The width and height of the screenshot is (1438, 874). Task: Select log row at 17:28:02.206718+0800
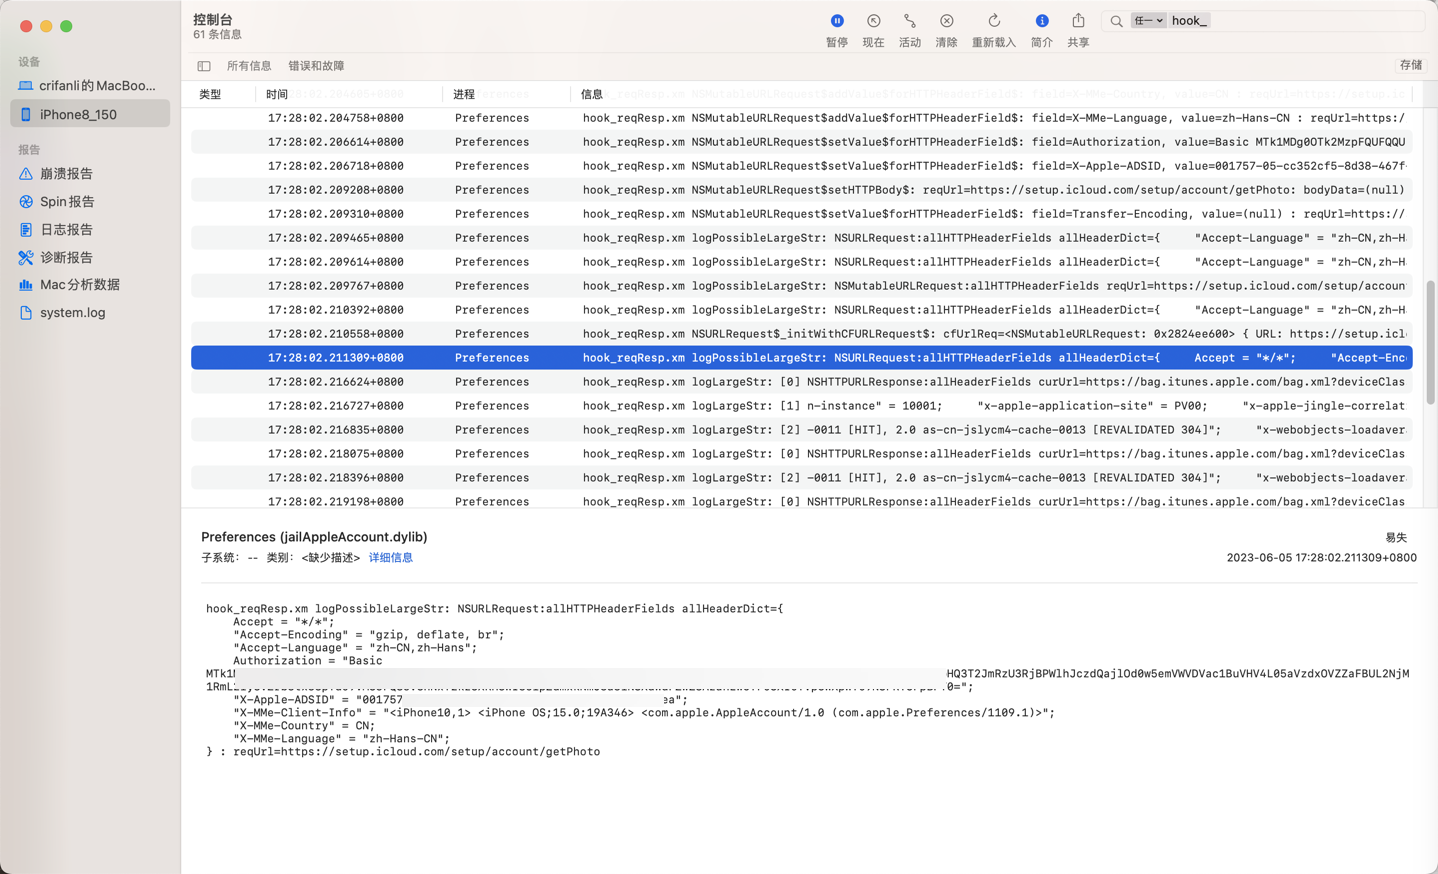click(802, 166)
